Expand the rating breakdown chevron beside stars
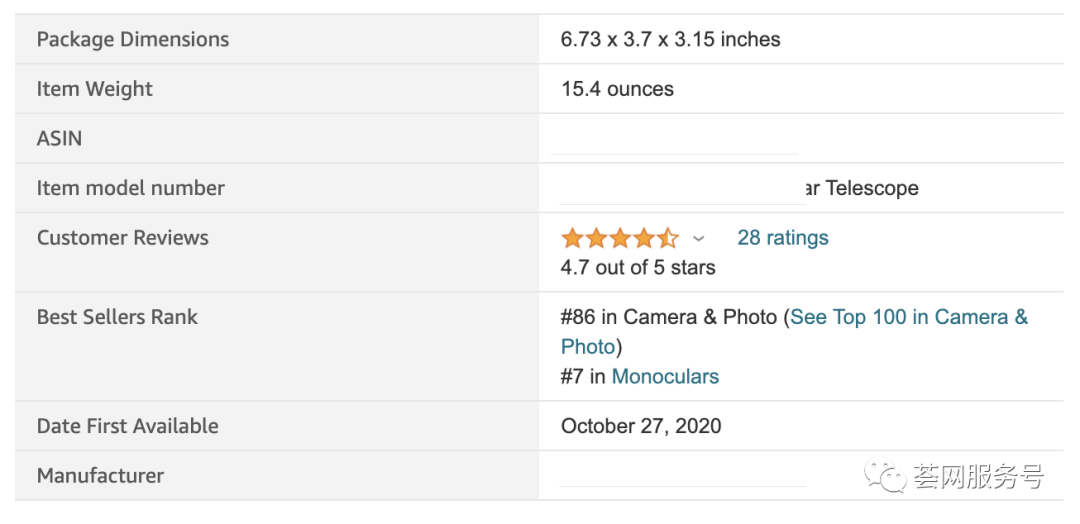The height and width of the screenshot is (524, 1080). 698,239
